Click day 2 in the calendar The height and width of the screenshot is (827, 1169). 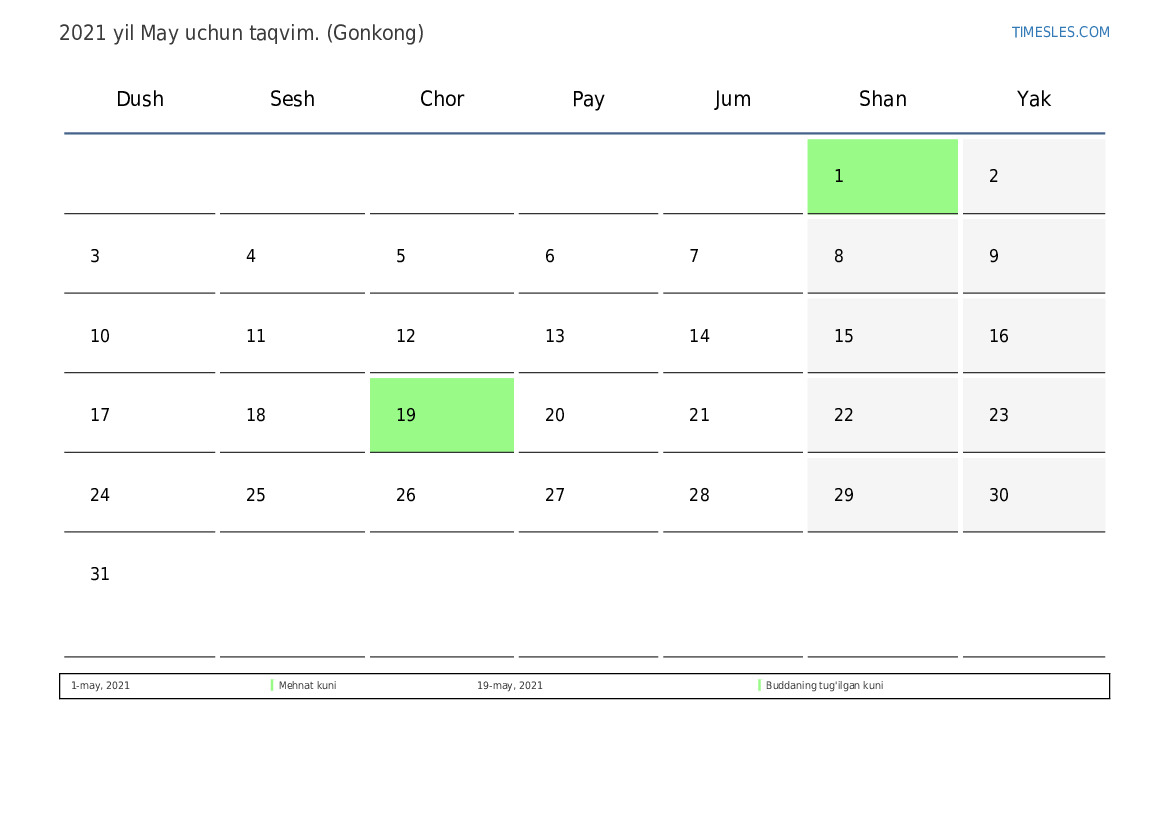point(1033,176)
